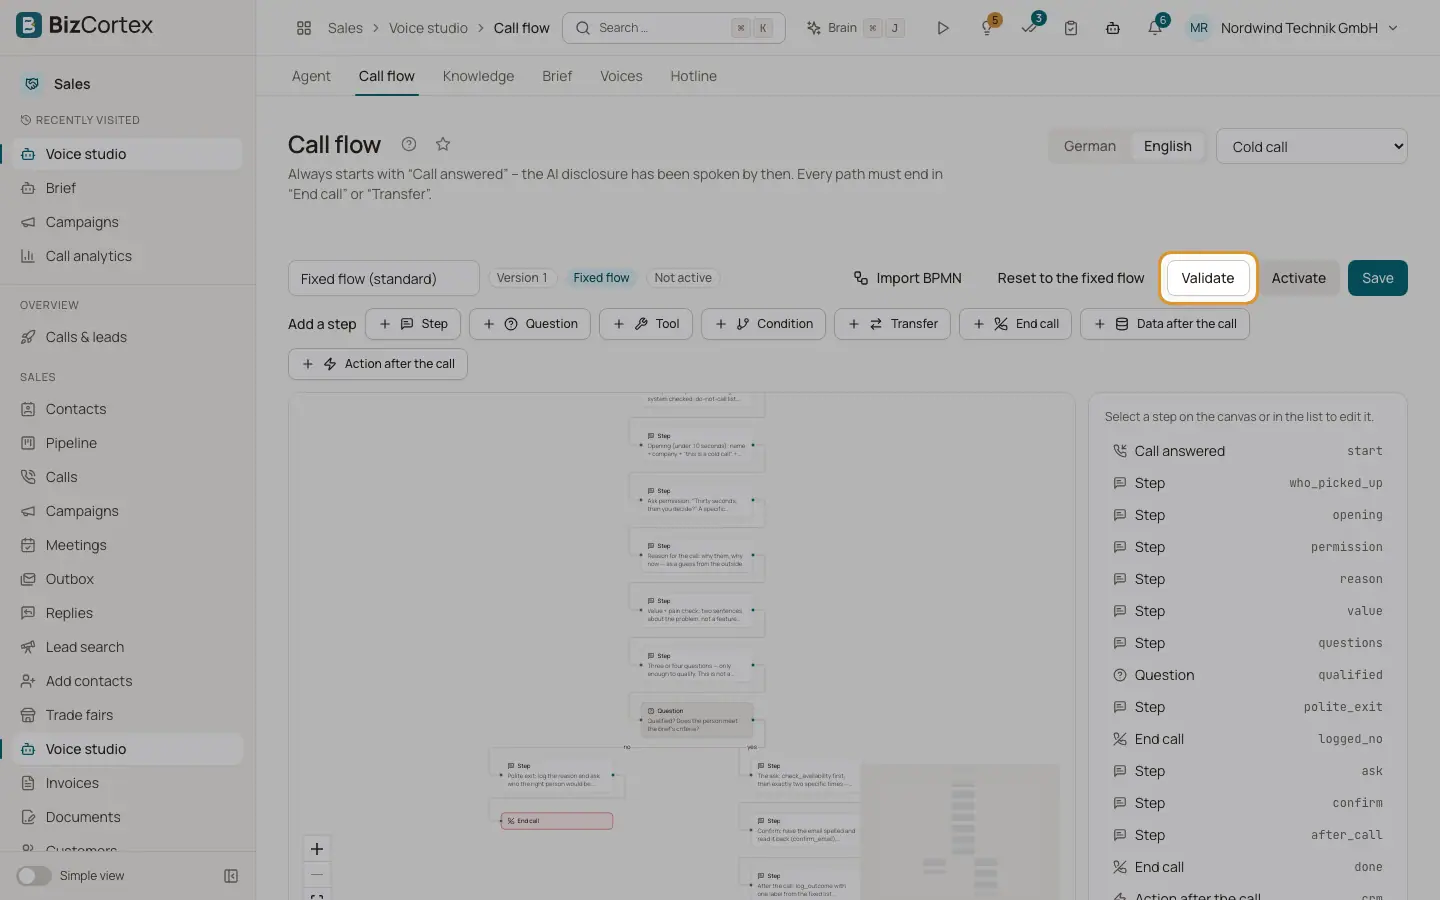Click Reset to the fixed flow
This screenshot has width=1440, height=900.
click(1071, 278)
